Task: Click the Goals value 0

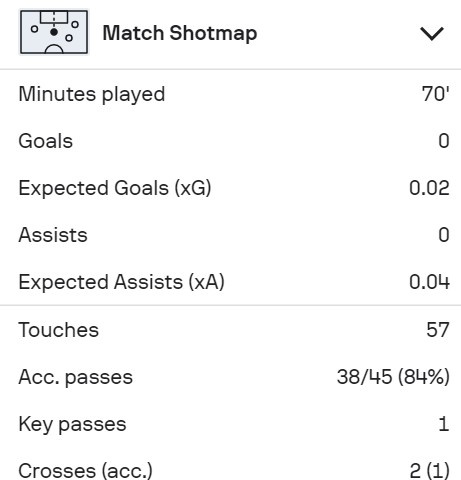Action: tap(444, 141)
